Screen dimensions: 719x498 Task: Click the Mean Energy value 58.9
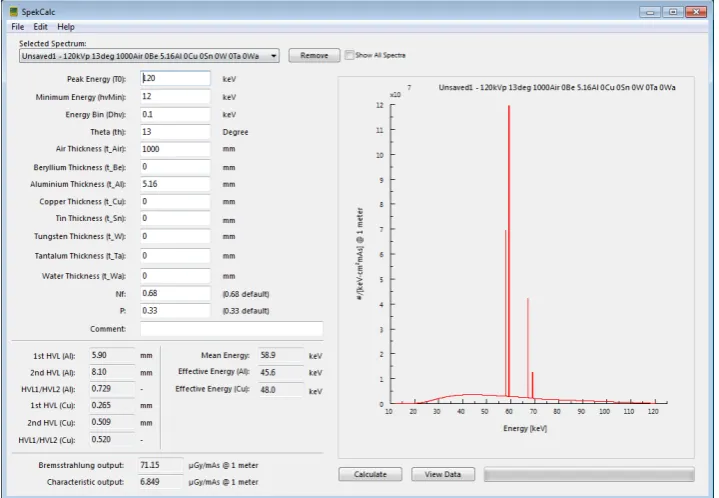click(281, 355)
